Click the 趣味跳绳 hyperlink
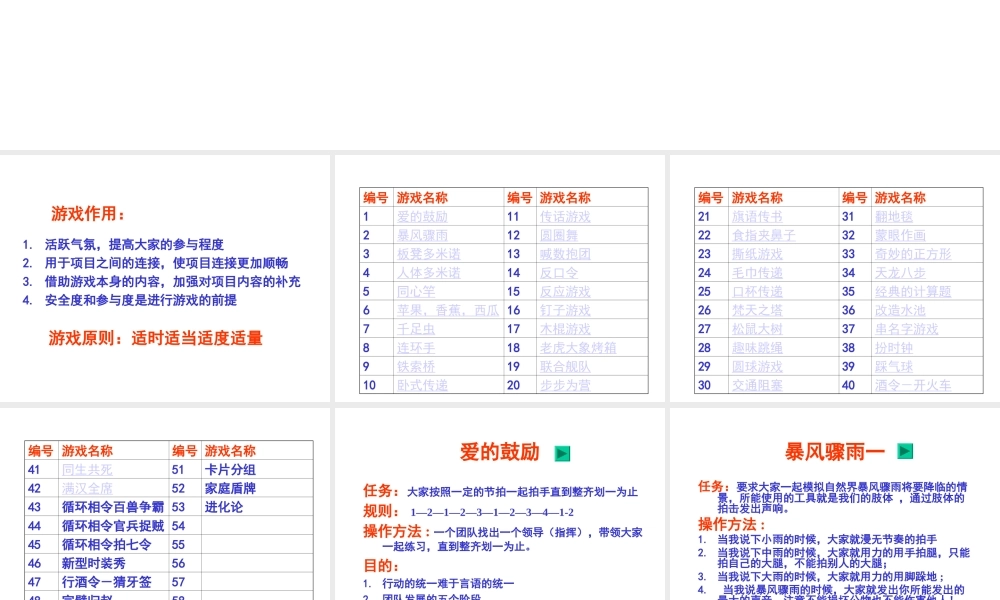The height and width of the screenshot is (600, 1000). pos(757,348)
